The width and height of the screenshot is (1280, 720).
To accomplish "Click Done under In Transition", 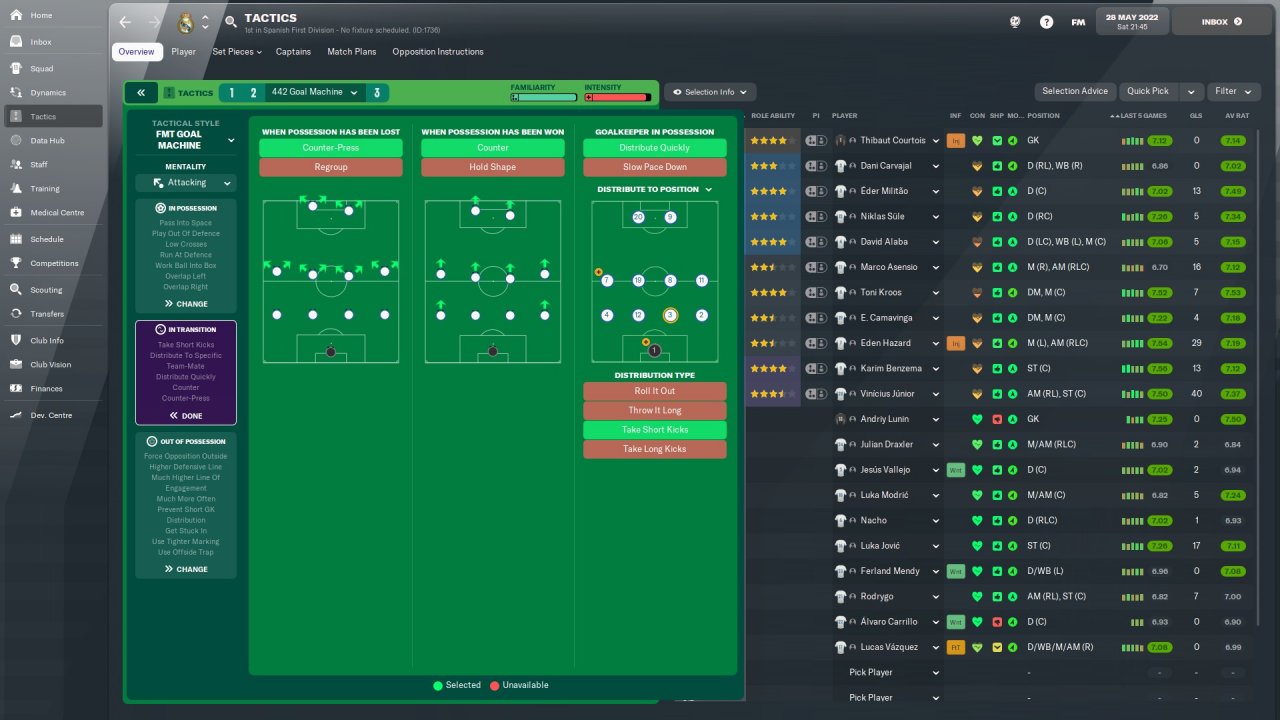I will [x=186, y=416].
